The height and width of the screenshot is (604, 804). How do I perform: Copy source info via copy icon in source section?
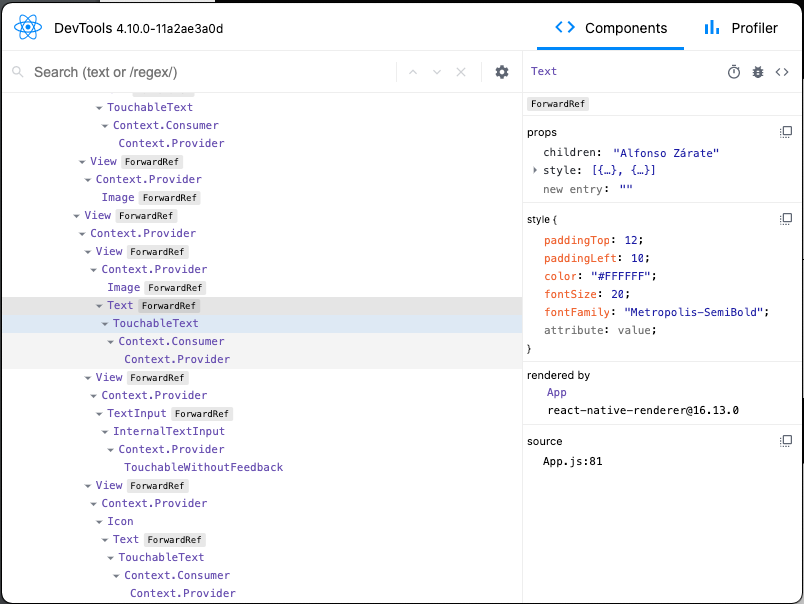[786, 441]
